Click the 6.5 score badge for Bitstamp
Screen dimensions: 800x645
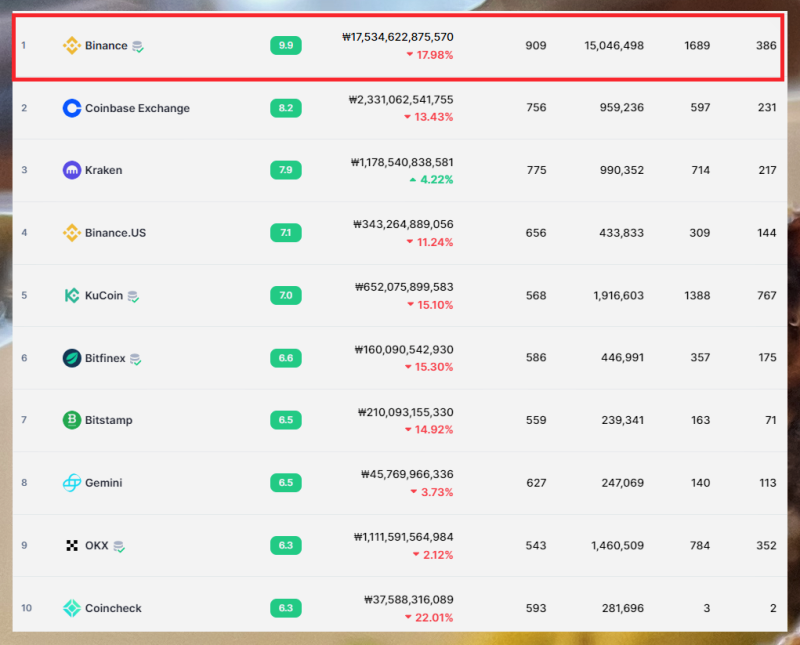(x=286, y=420)
